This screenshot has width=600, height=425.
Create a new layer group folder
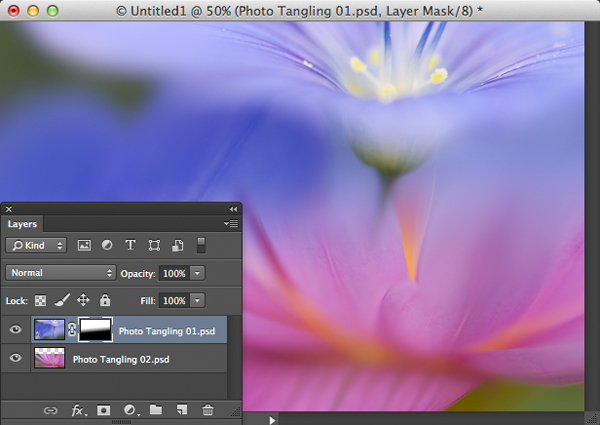click(156, 410)
